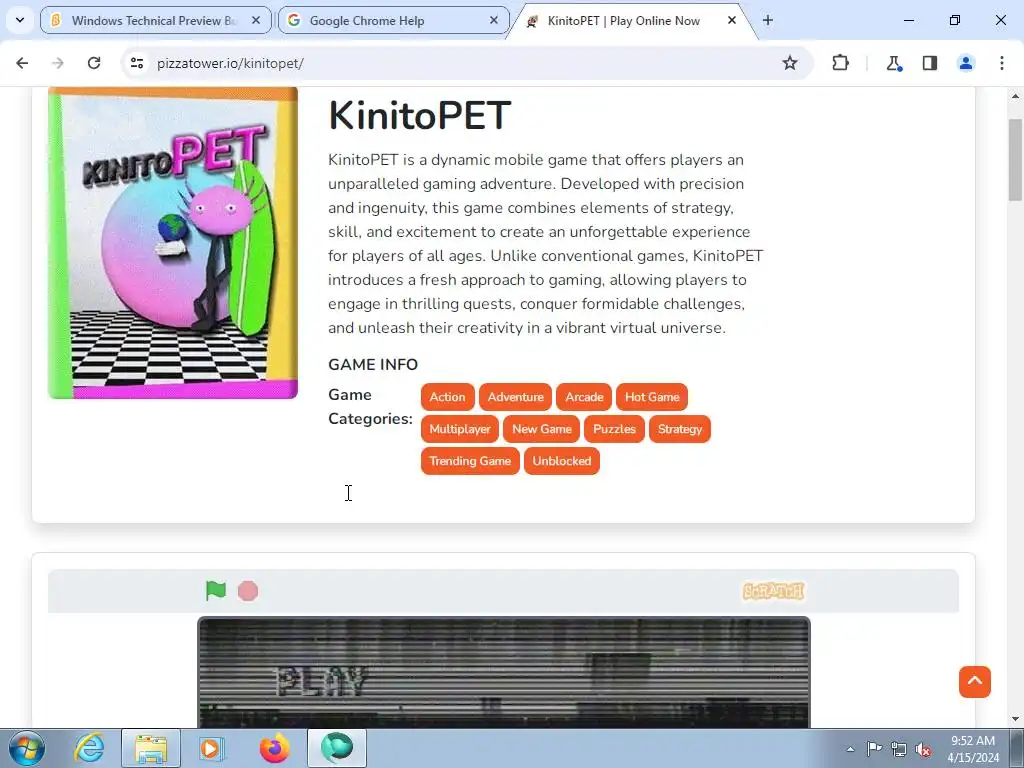Launch Internet Explorer from the taskbar
The image size is (1024, 768).
click(89, 748)
